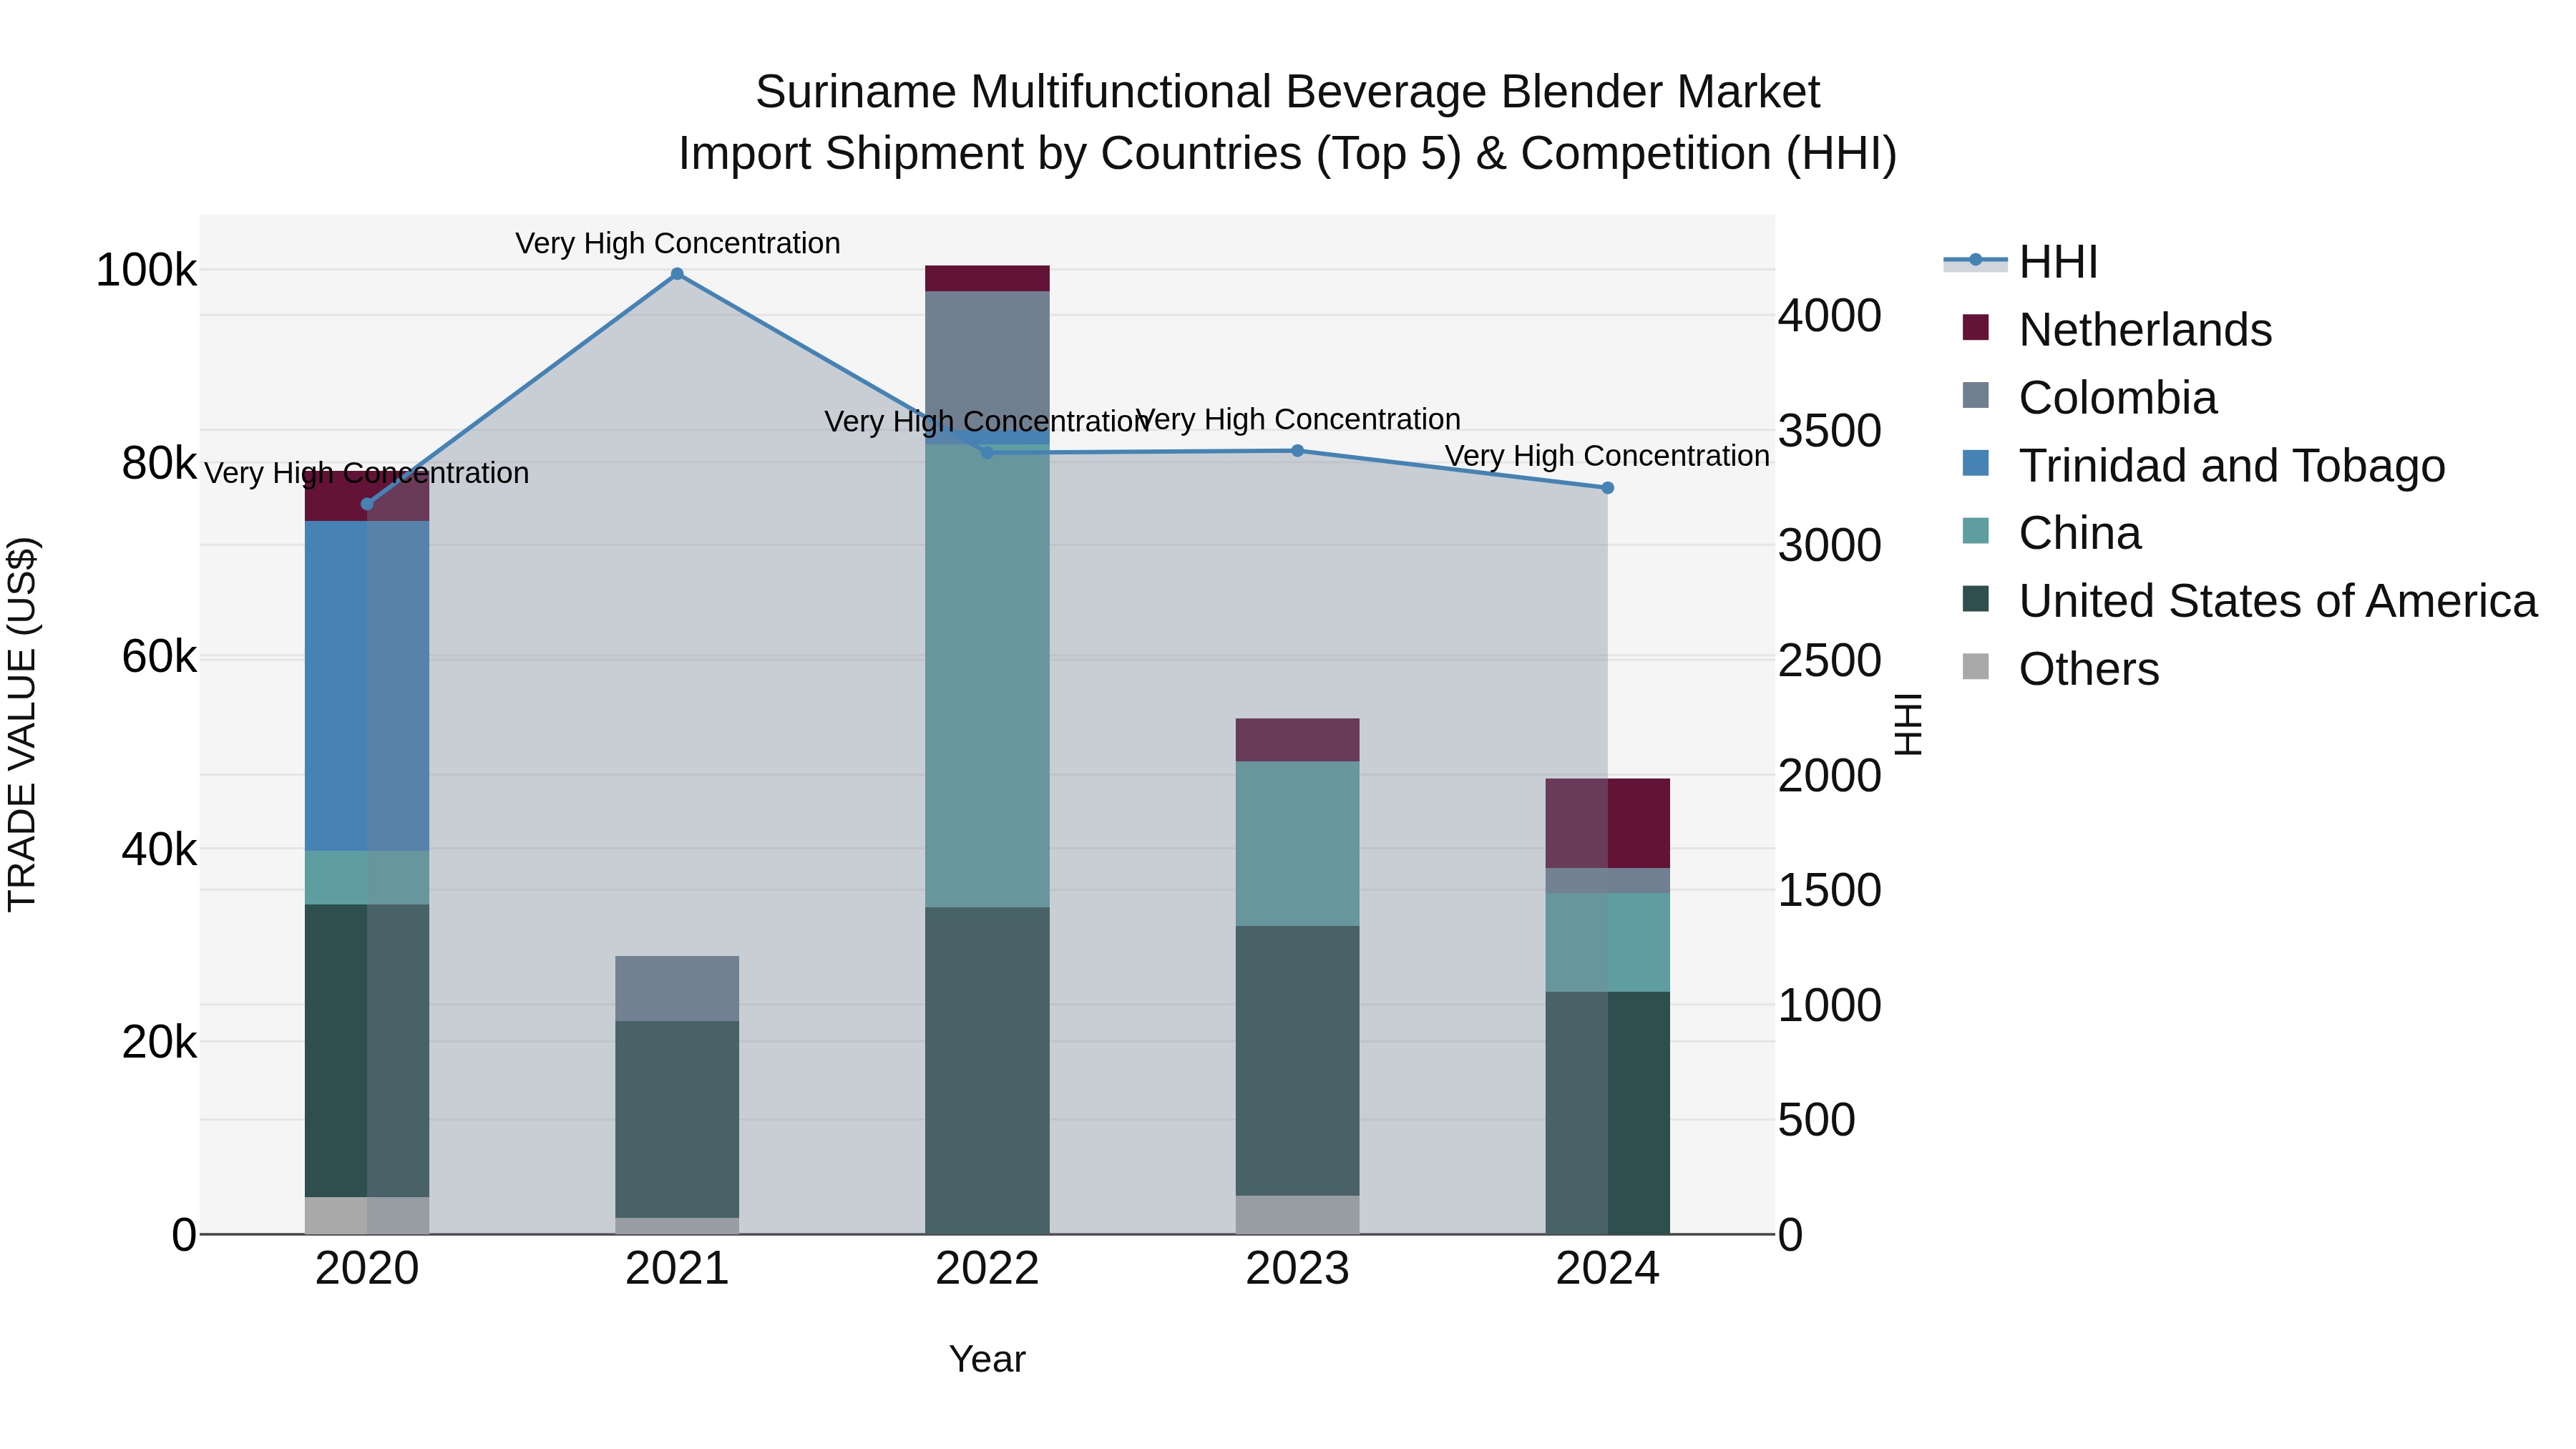The height and width of the screenshot is (1449, 2576).
Task: Click the 2022 China bar segment
Action: (987, 676)
